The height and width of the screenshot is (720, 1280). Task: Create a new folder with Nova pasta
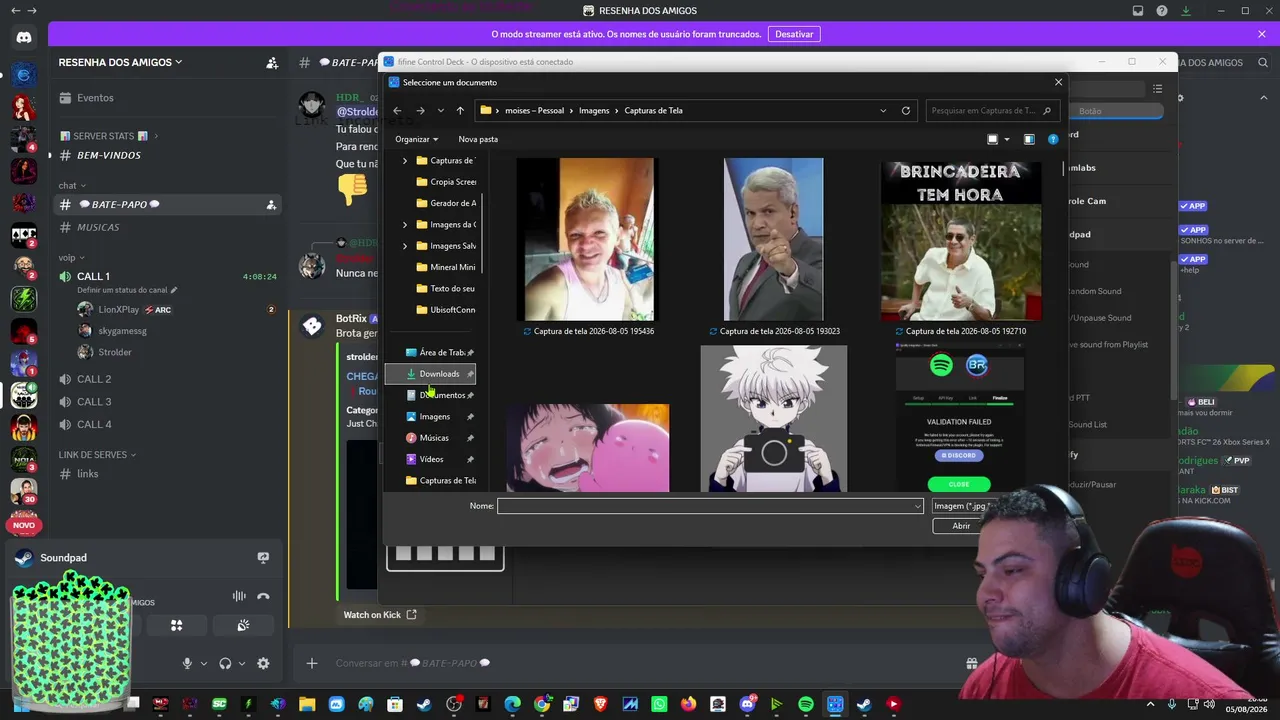pos(478,139)
